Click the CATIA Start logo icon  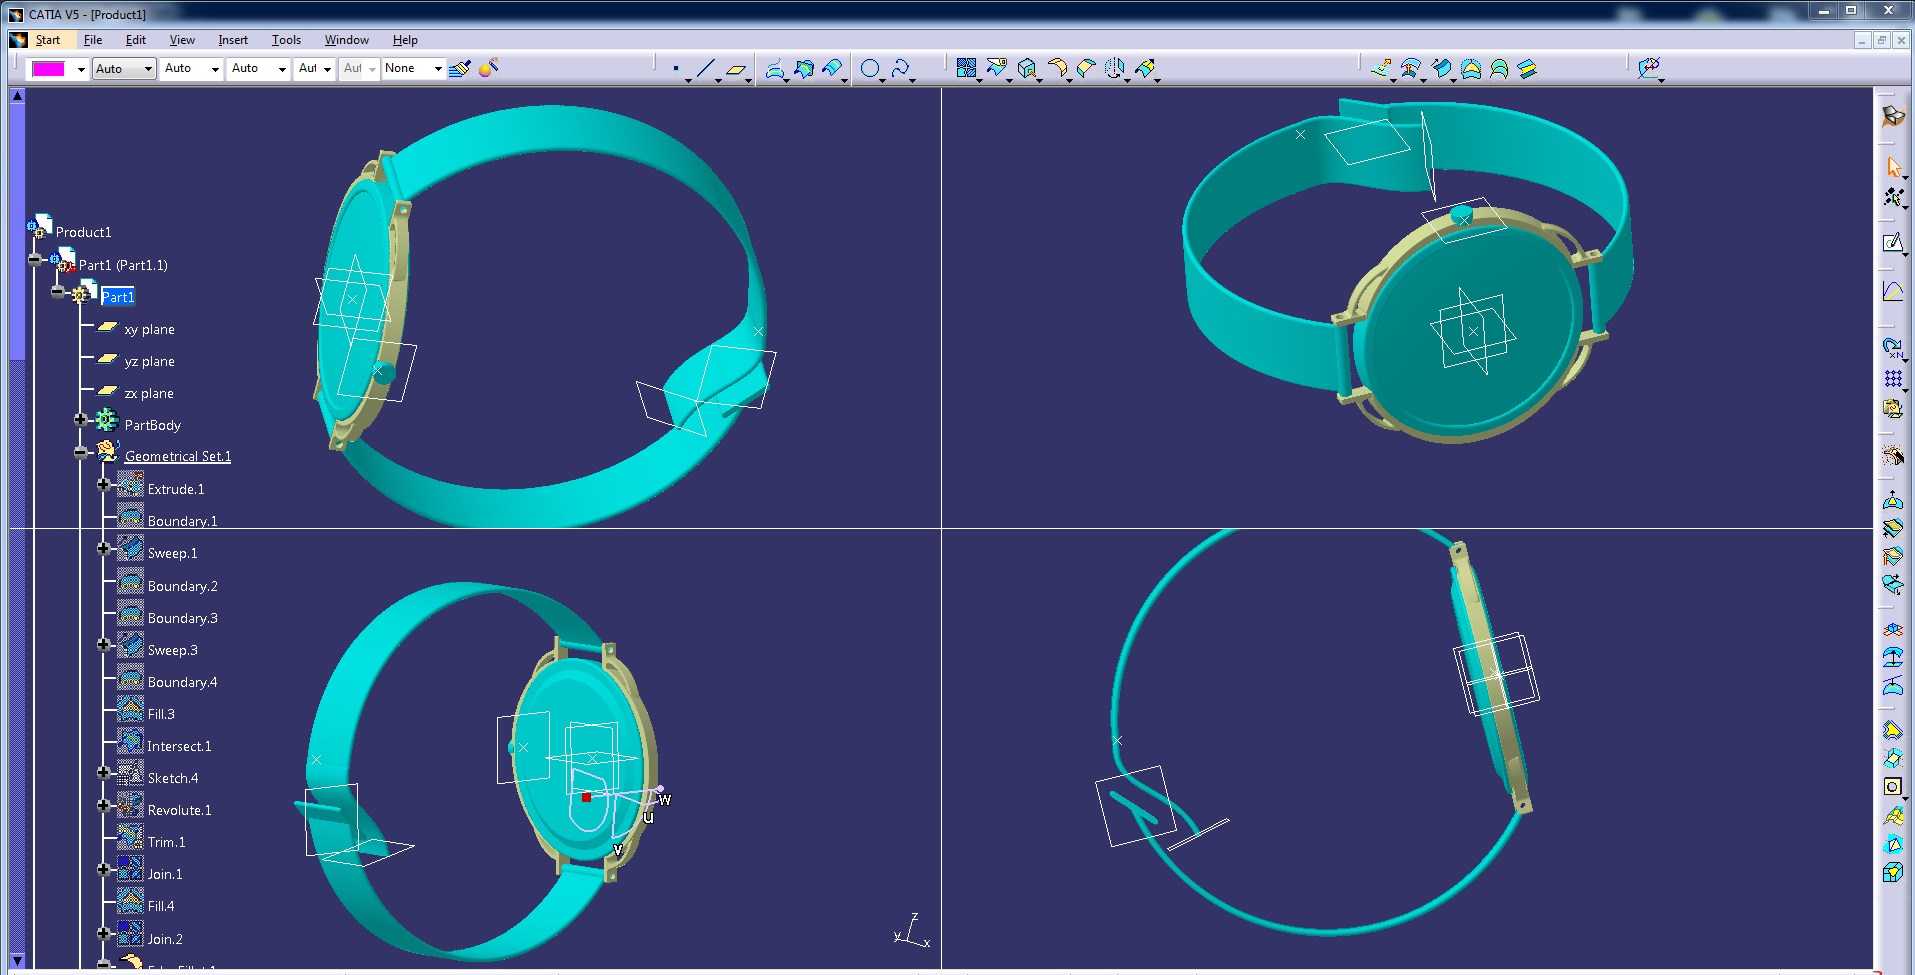click(18, 40)
